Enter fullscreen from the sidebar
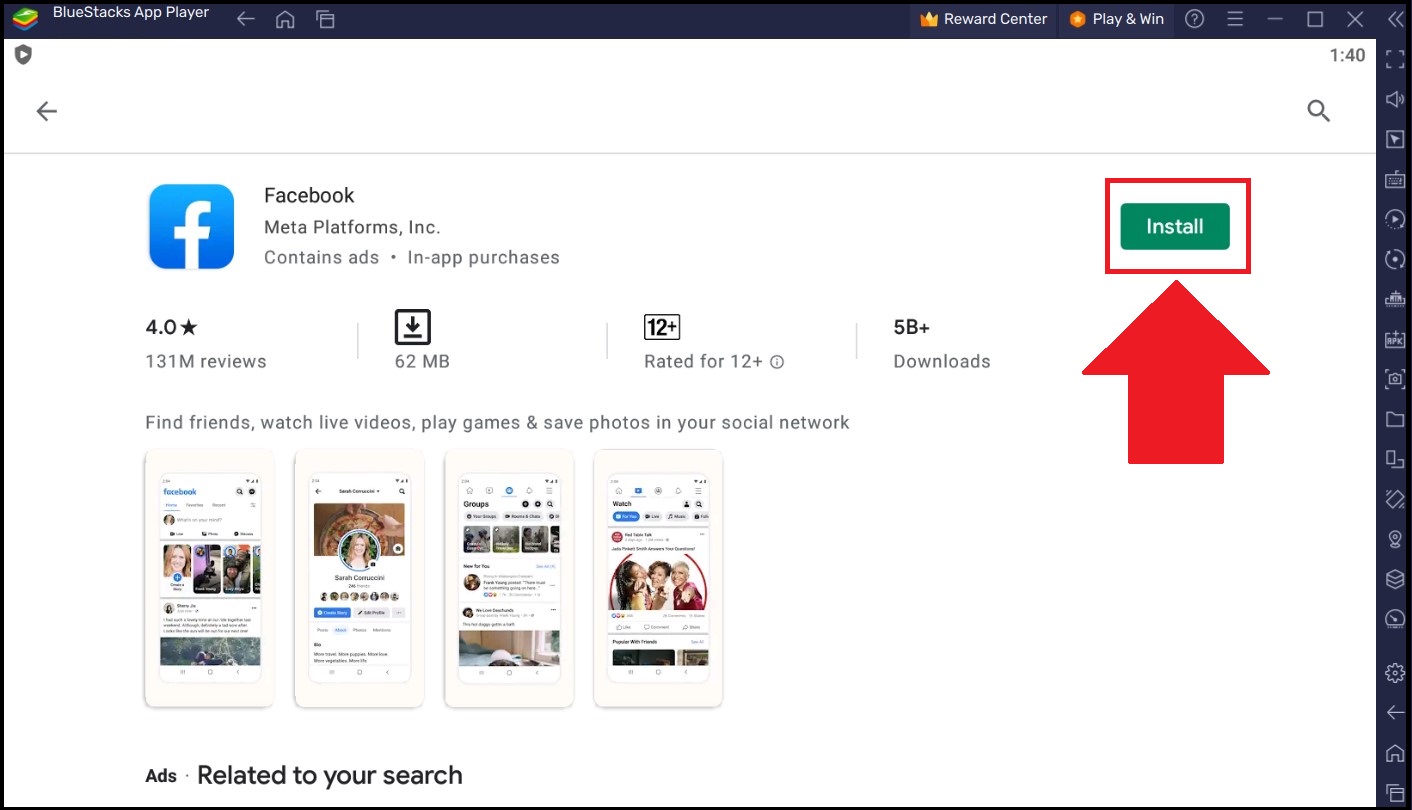This screenshot has width=1412, height=810. pyautogui.click(x=1395, y=59)
